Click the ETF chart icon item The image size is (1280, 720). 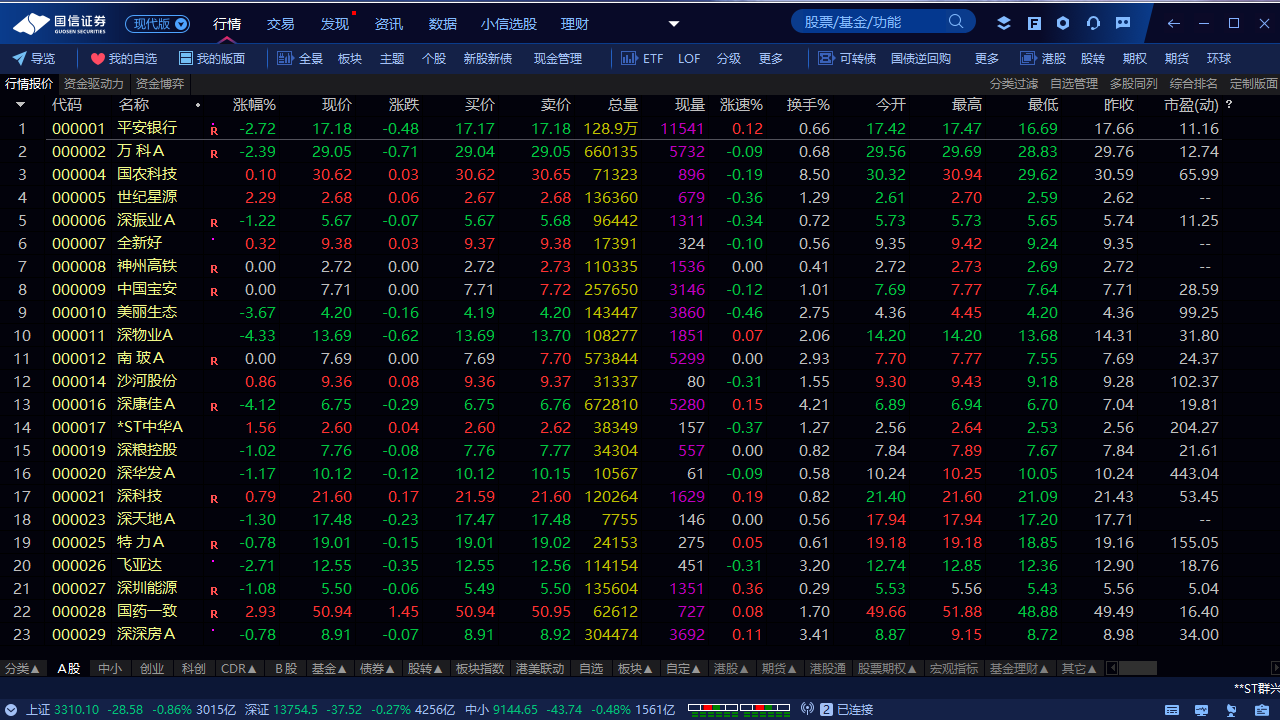coord(642,59)
